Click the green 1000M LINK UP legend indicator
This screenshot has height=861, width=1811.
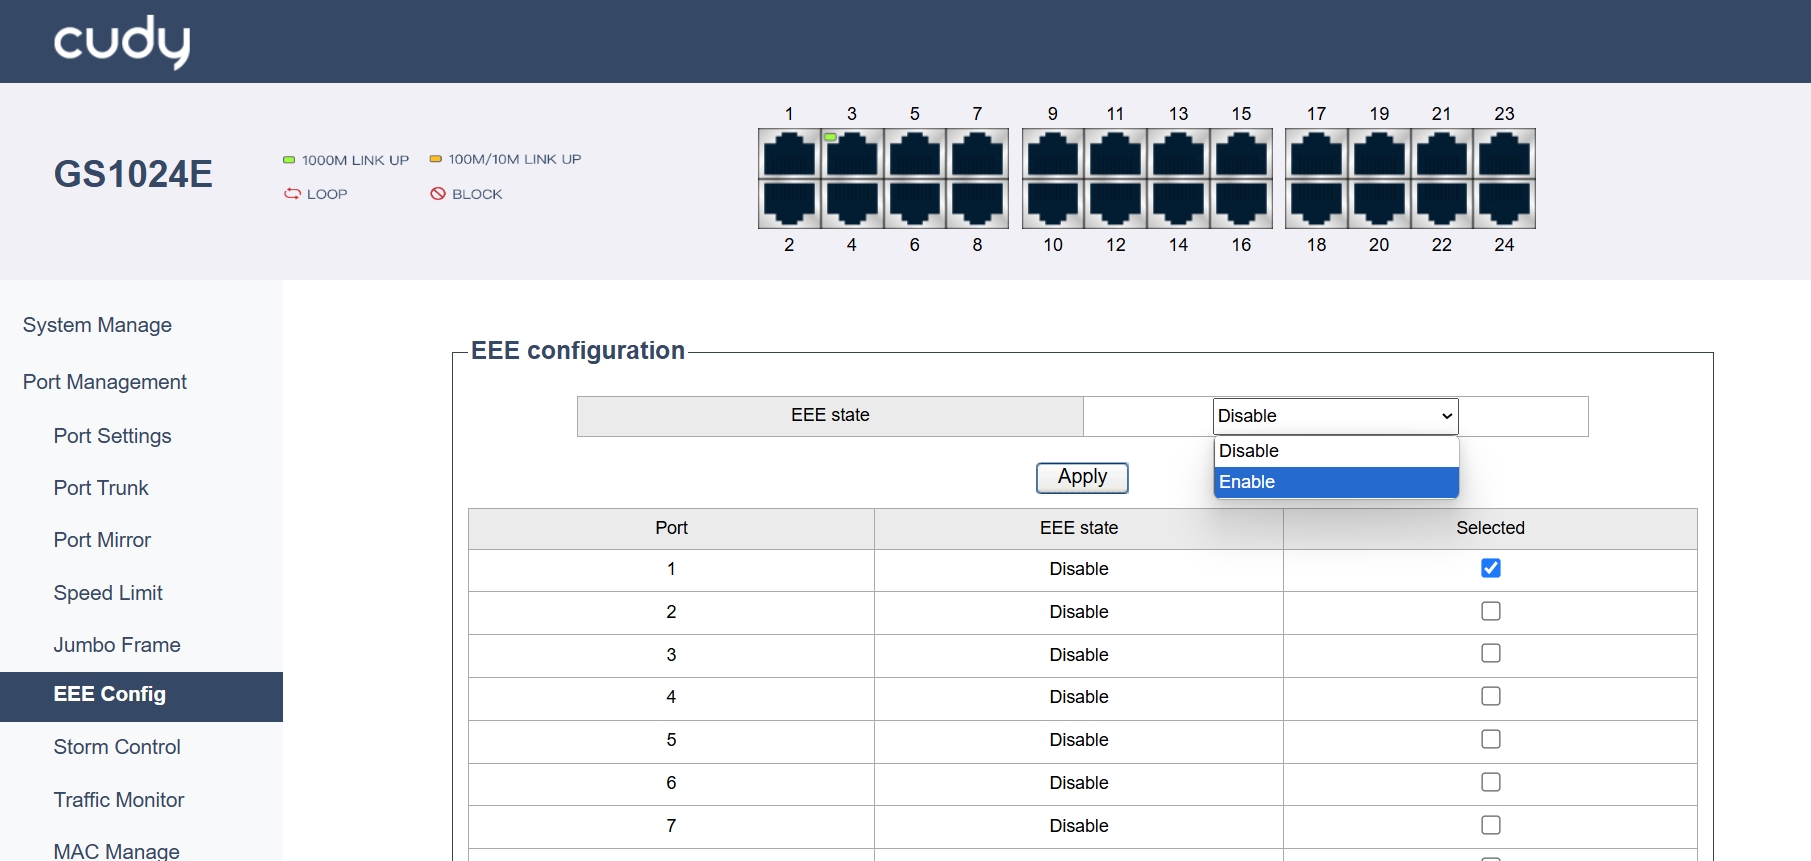289,160
